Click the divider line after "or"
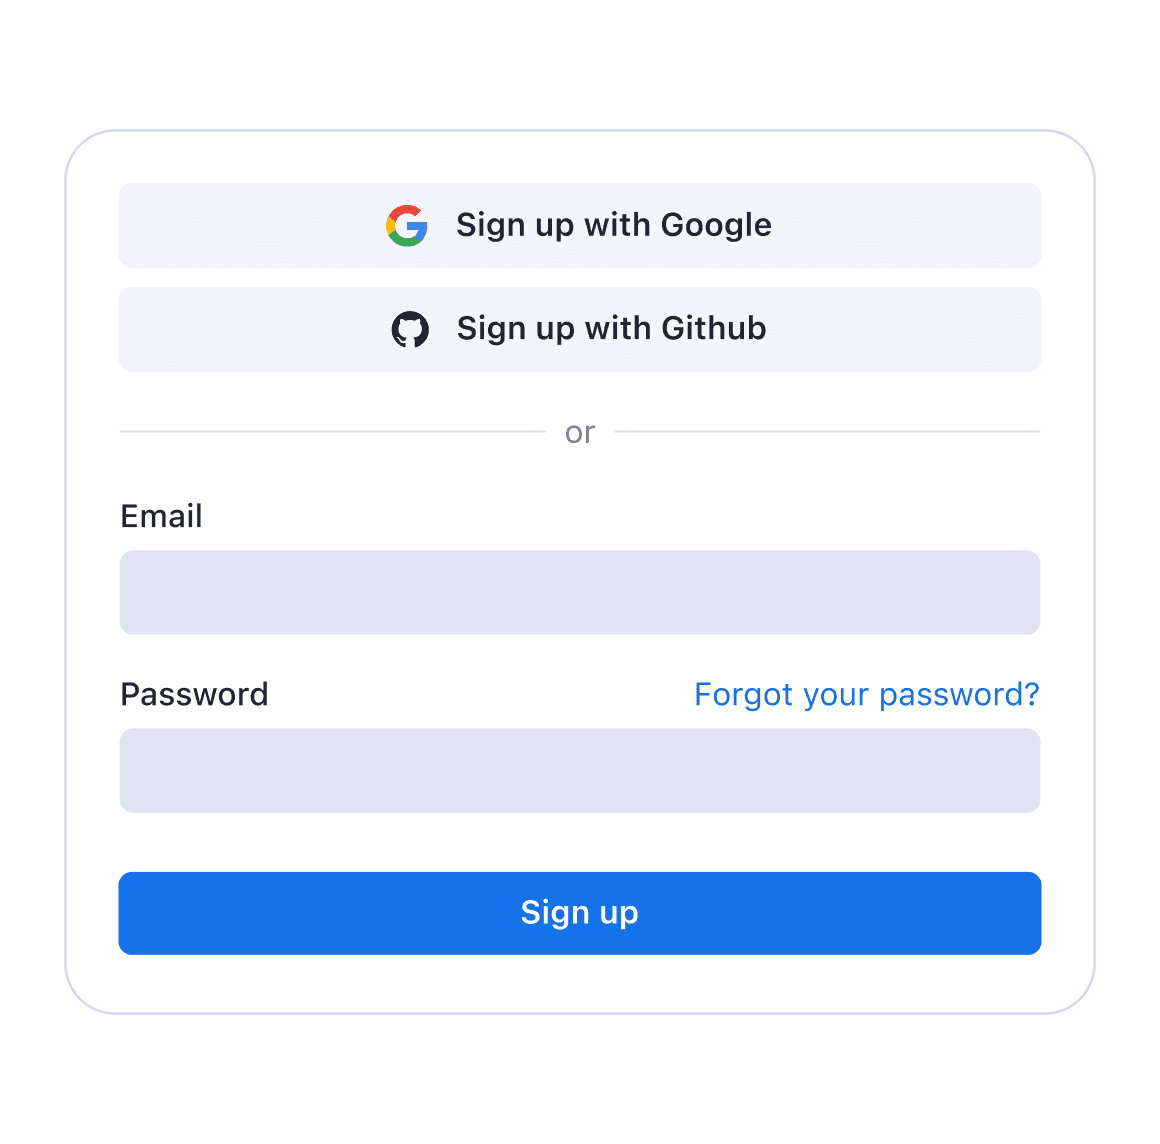This screenshot has height=1144, width=1160. 827,431
